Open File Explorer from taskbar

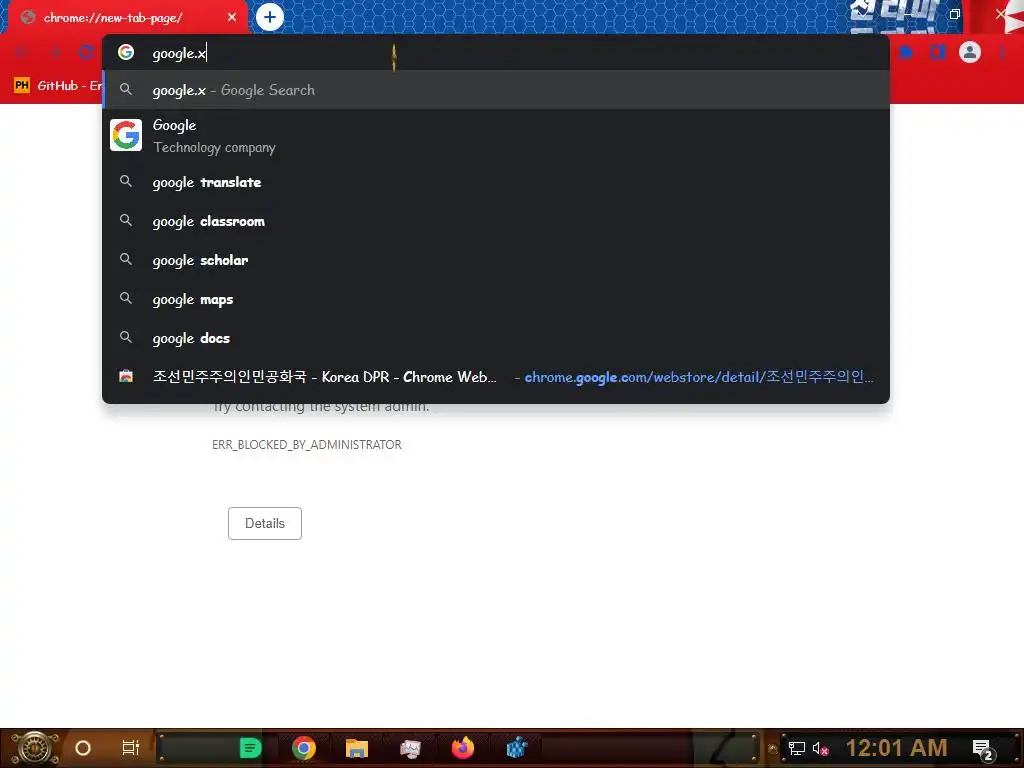(357, 748)
